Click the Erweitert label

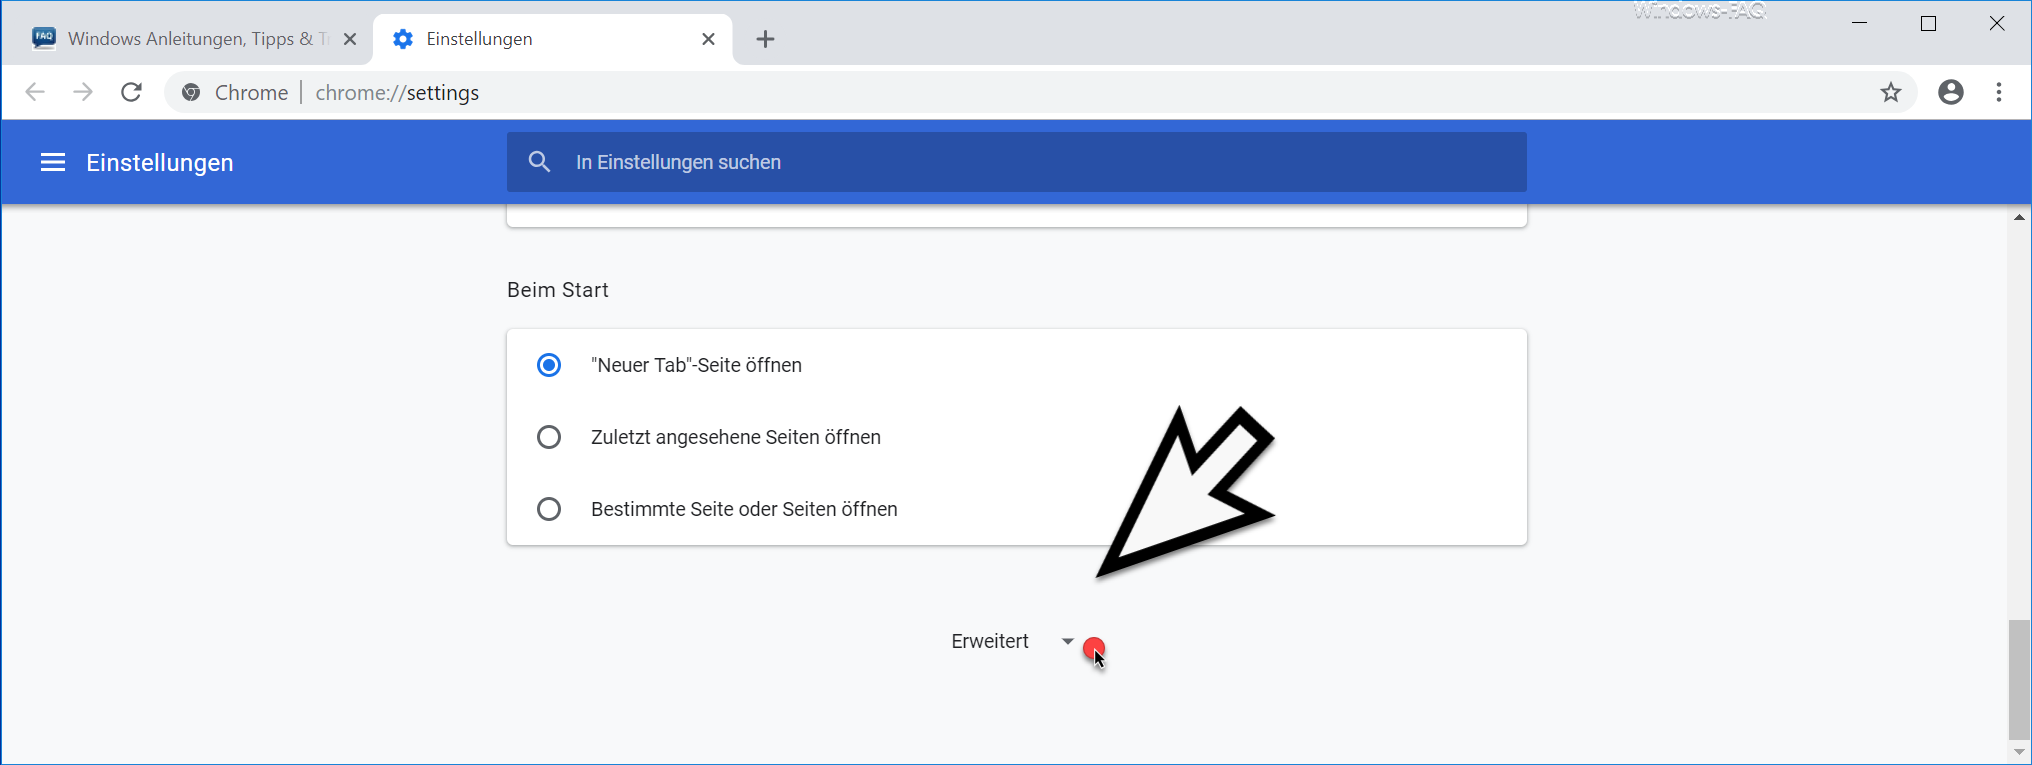coord(990,641)
